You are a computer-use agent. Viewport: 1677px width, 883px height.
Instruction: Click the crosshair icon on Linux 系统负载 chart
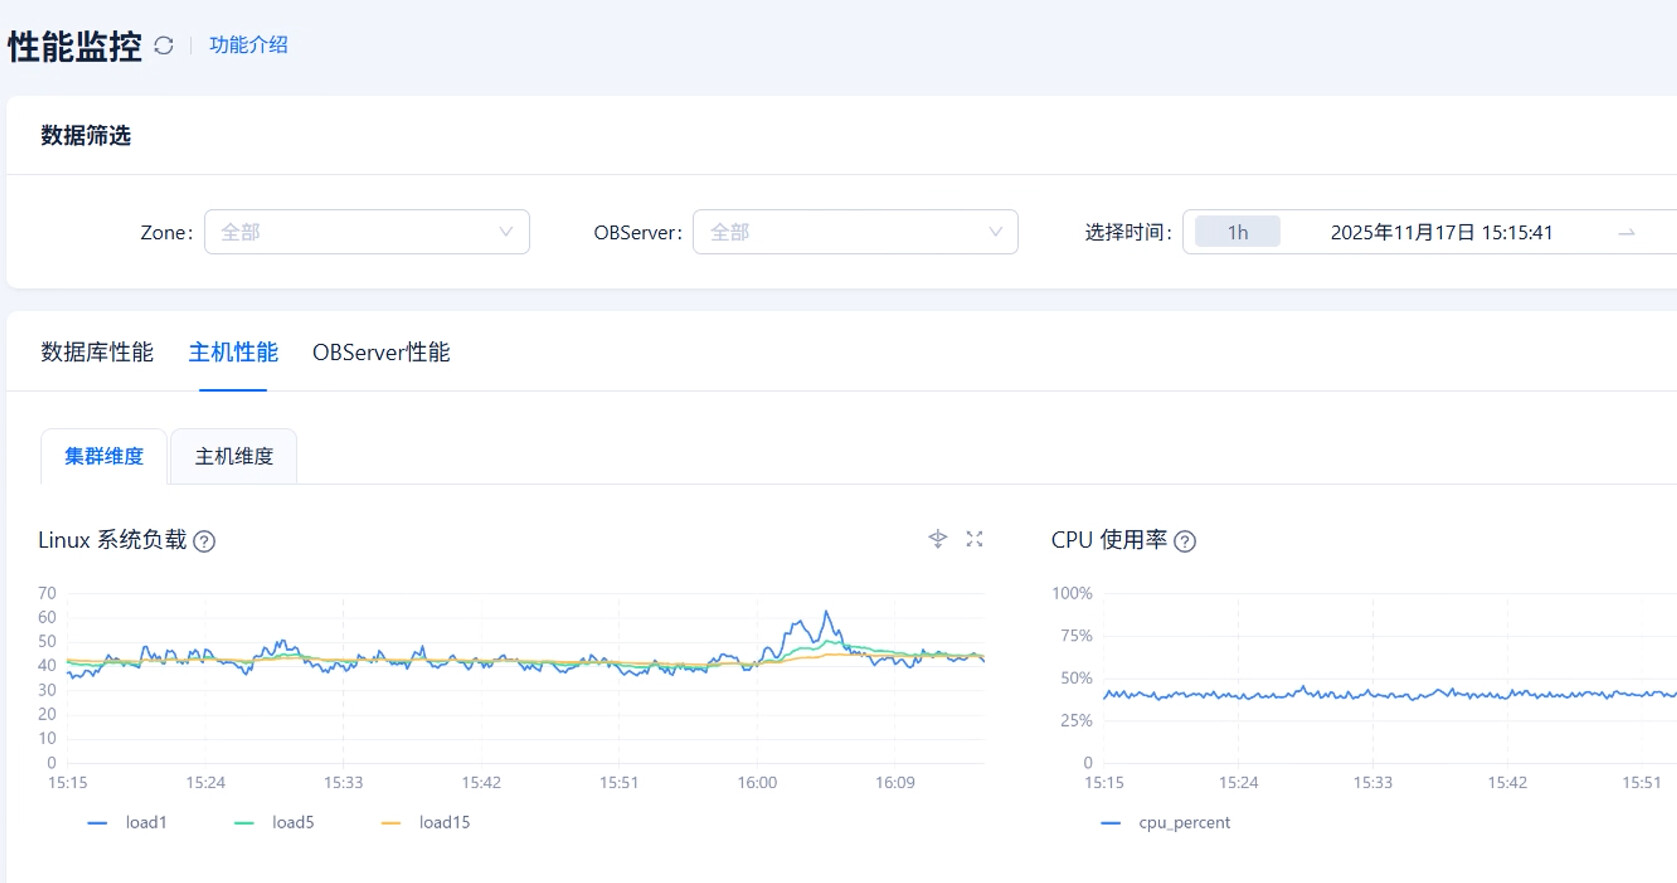tap(937, 539)
